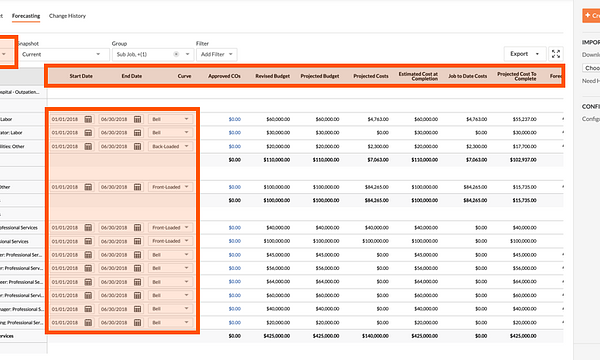
Task: Open start date calendar in Front-Loaded $40,000.00 row
Action: point(88,228)
